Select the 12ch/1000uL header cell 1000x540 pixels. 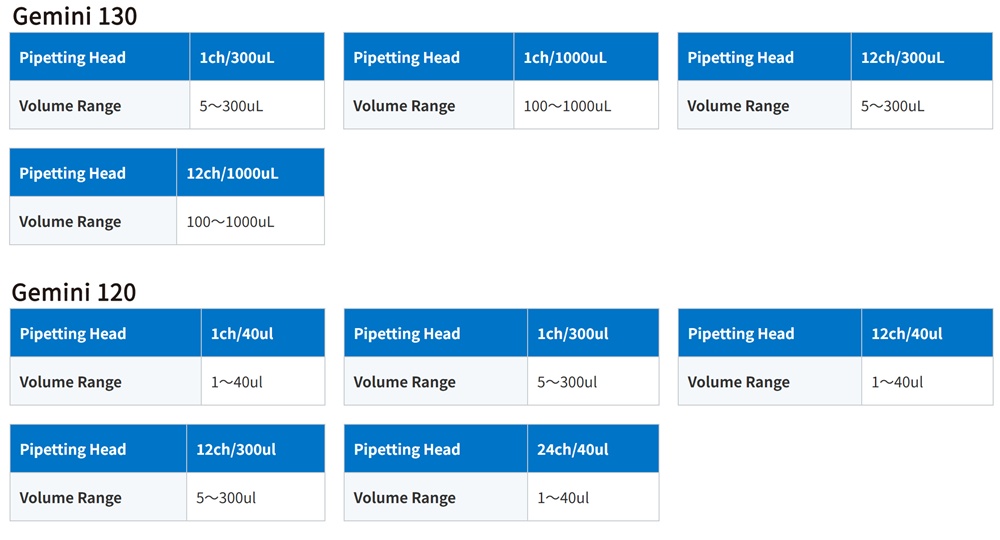[251, 173]
